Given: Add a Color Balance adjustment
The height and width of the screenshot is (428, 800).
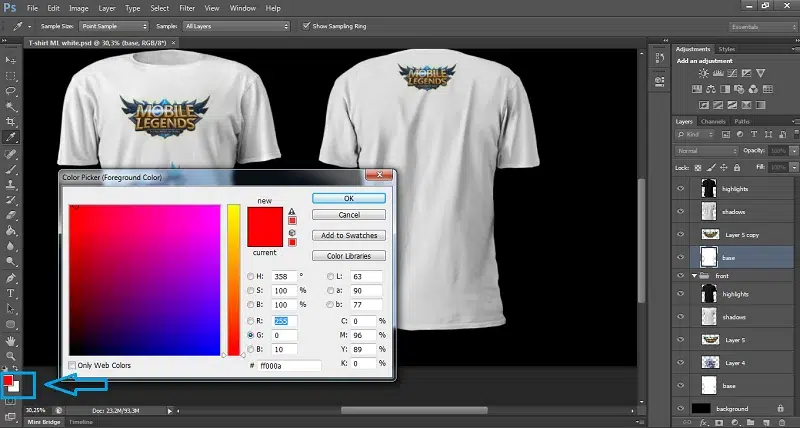Looking at the screenshot, I should pyautogui.click(x=711, y=90).
